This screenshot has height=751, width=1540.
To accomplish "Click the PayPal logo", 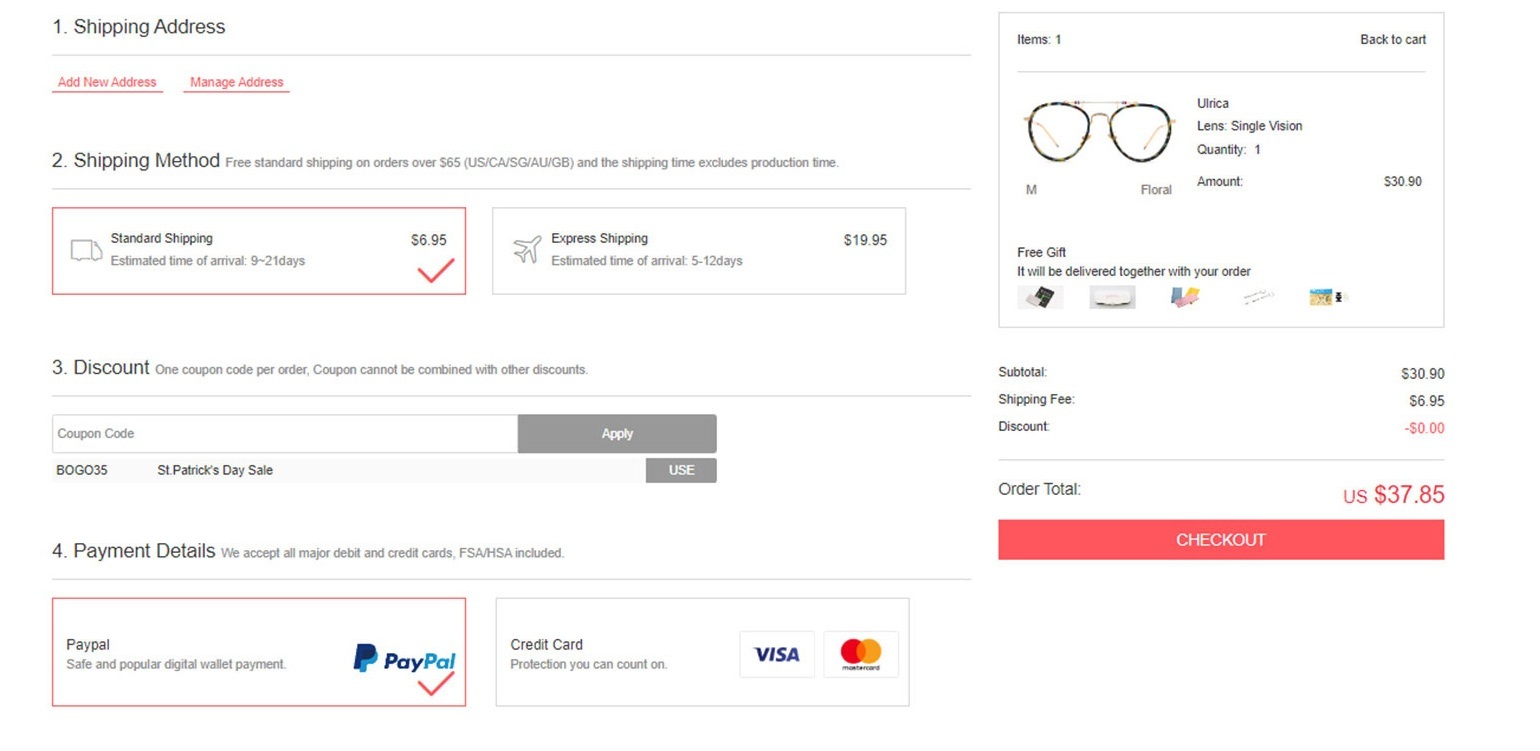I will [404, 659].
